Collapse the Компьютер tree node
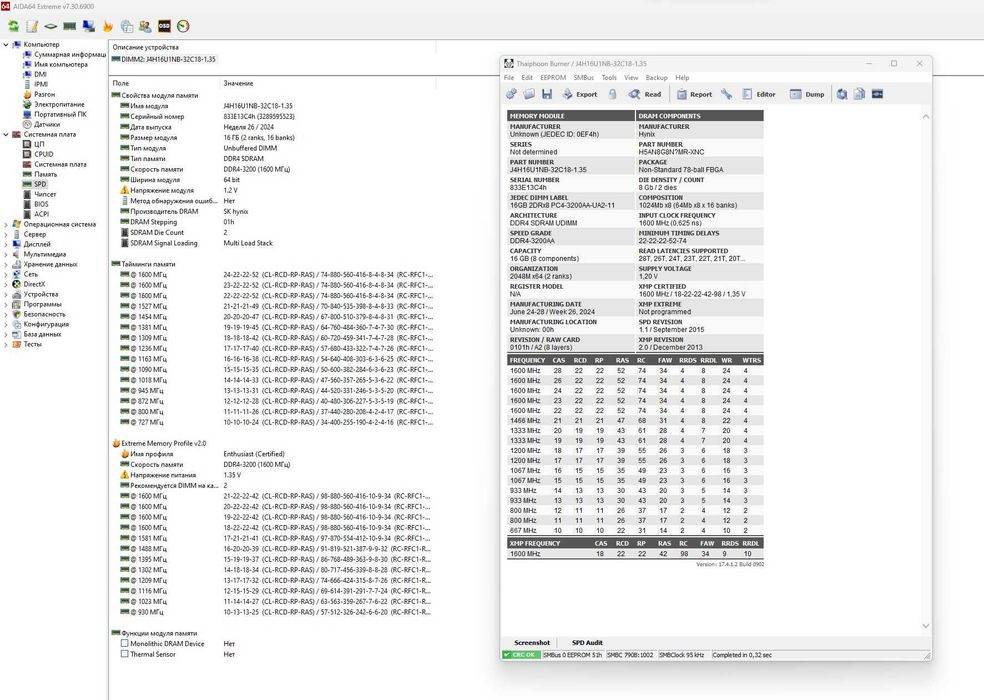The image size is (984, 700). point(6,45)
